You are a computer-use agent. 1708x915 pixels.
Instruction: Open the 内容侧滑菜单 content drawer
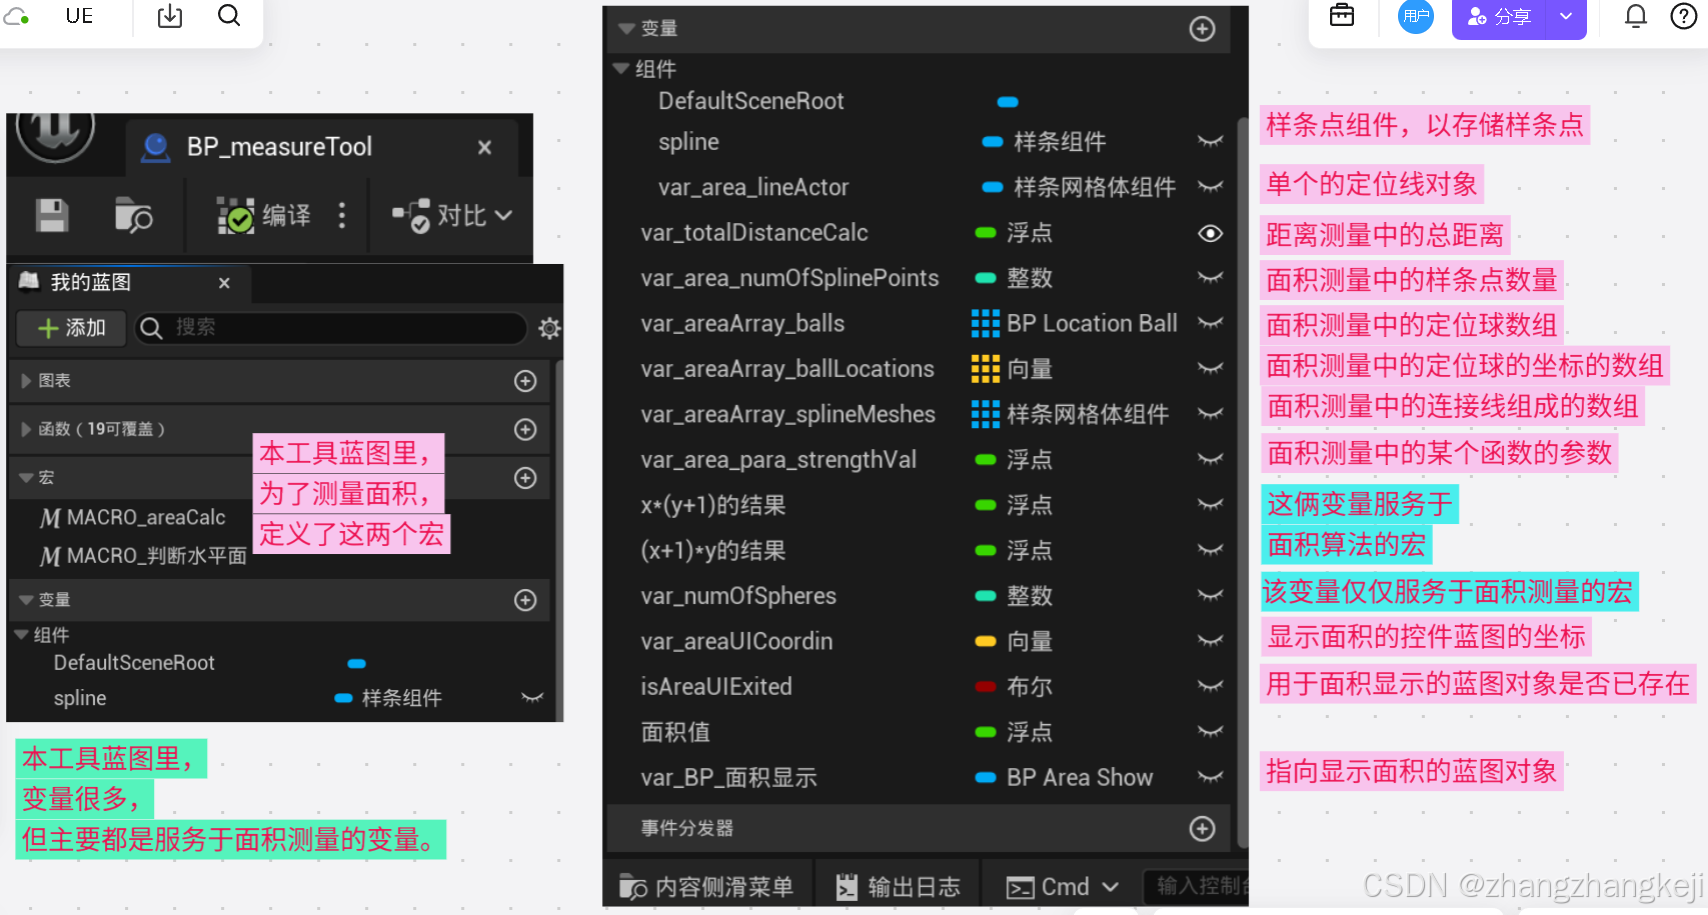coord(706,885)
